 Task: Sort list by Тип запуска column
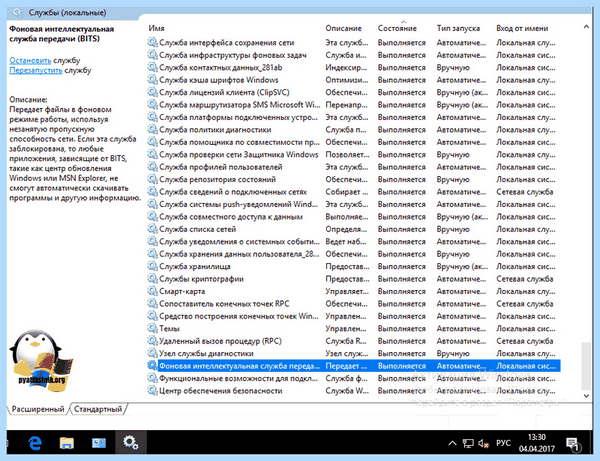click(x=458, y=28)
